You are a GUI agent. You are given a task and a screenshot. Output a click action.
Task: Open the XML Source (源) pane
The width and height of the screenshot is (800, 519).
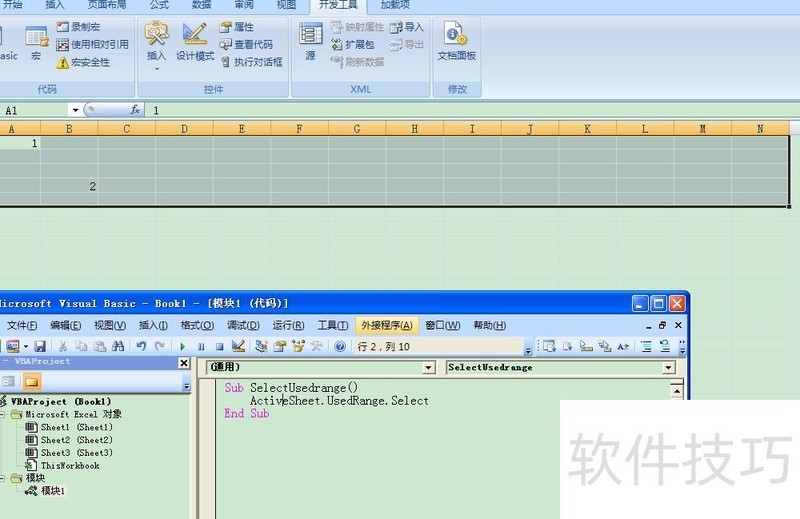310,42
